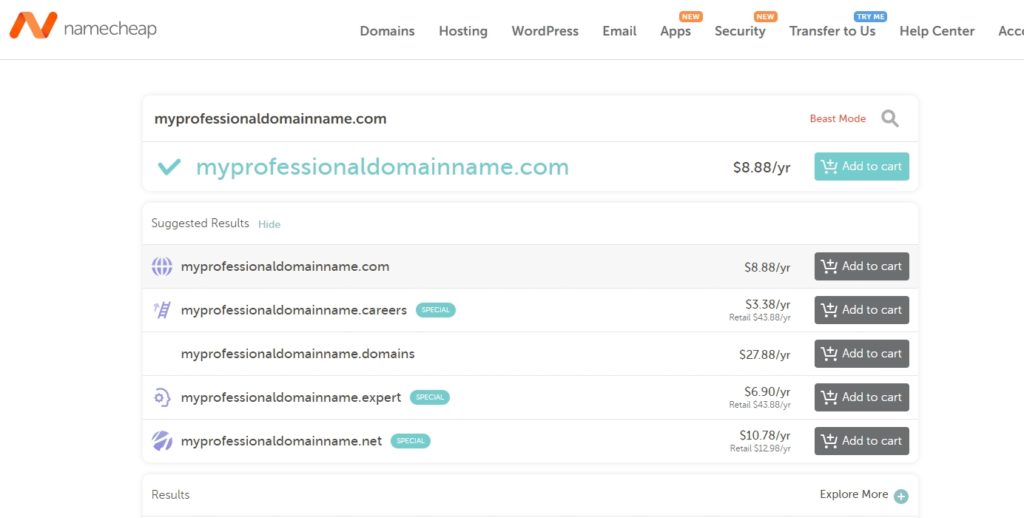
Task: Click the TRY ME badge above Transfer
Action: (871, 16)
